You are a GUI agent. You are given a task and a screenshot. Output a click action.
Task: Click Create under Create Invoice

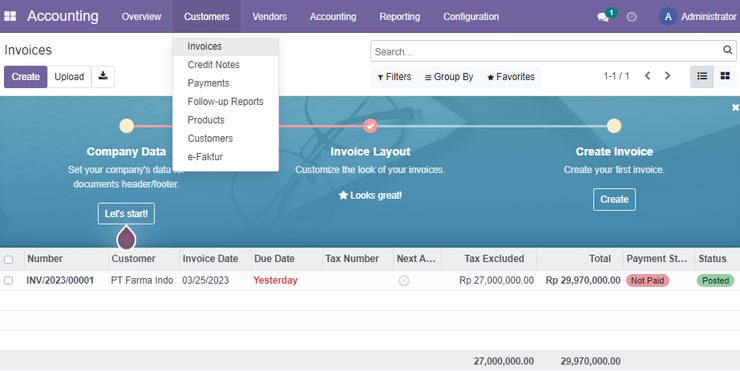[614, 199]
